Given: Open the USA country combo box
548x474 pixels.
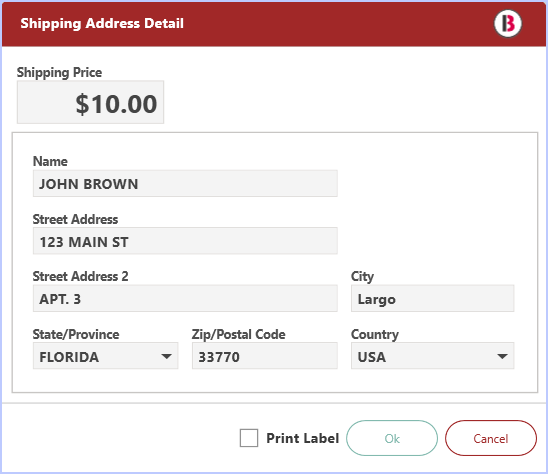Looking at the screenshot, I should pyautogui.click(x=432, y=356).
